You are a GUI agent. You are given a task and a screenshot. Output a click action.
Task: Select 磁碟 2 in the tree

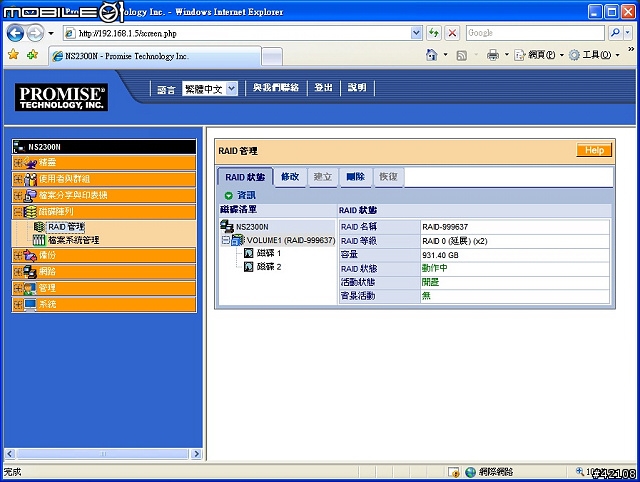tap(269, 267)
